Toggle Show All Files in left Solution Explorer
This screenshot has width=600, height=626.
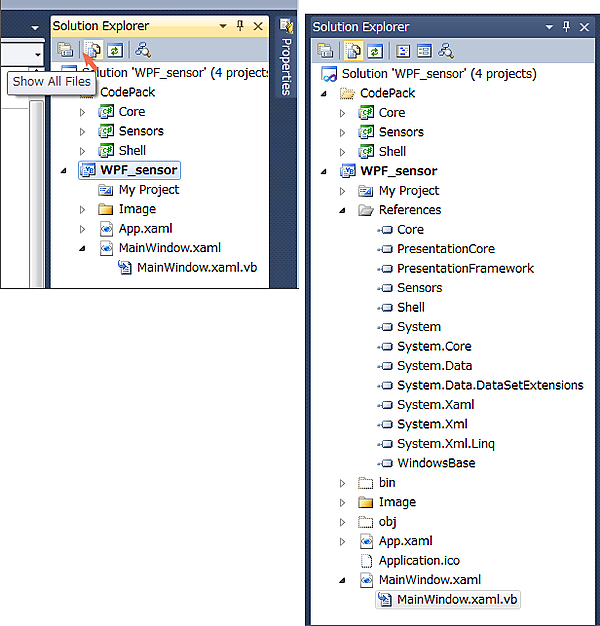pos(93,50)
